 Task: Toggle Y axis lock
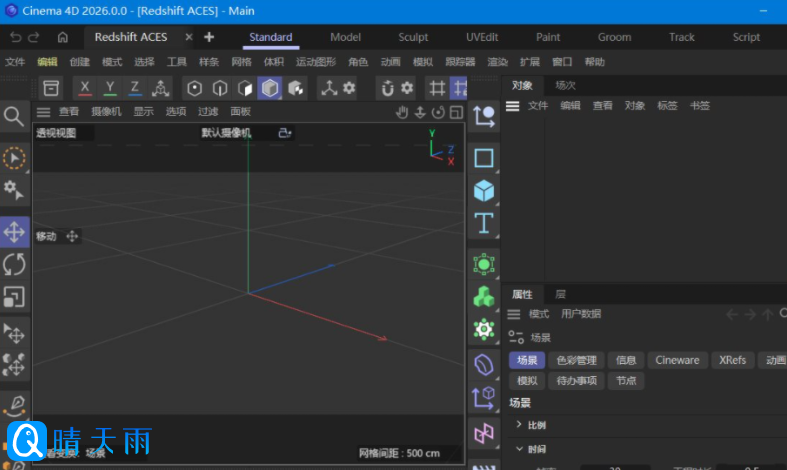110,88
